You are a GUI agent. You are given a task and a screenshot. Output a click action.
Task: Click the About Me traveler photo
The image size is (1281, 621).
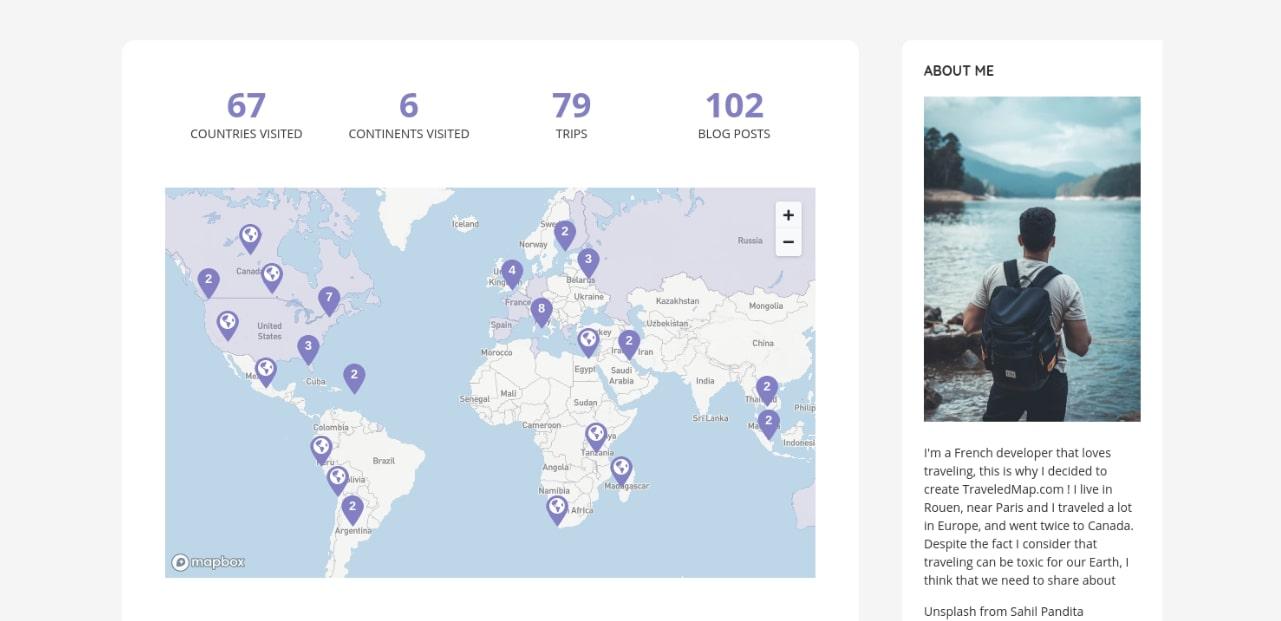1031,258
